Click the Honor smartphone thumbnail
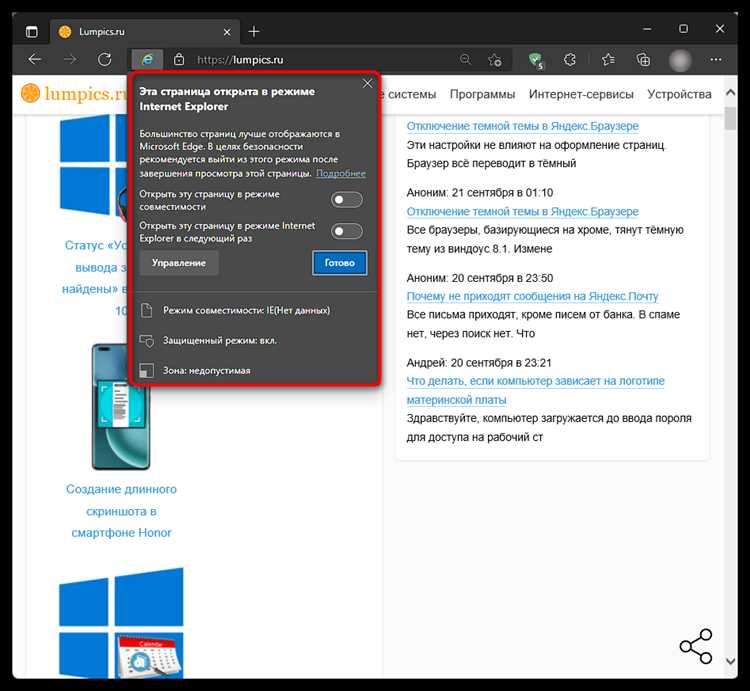Viewport: 750px width, 691px height. click(121, 406)
